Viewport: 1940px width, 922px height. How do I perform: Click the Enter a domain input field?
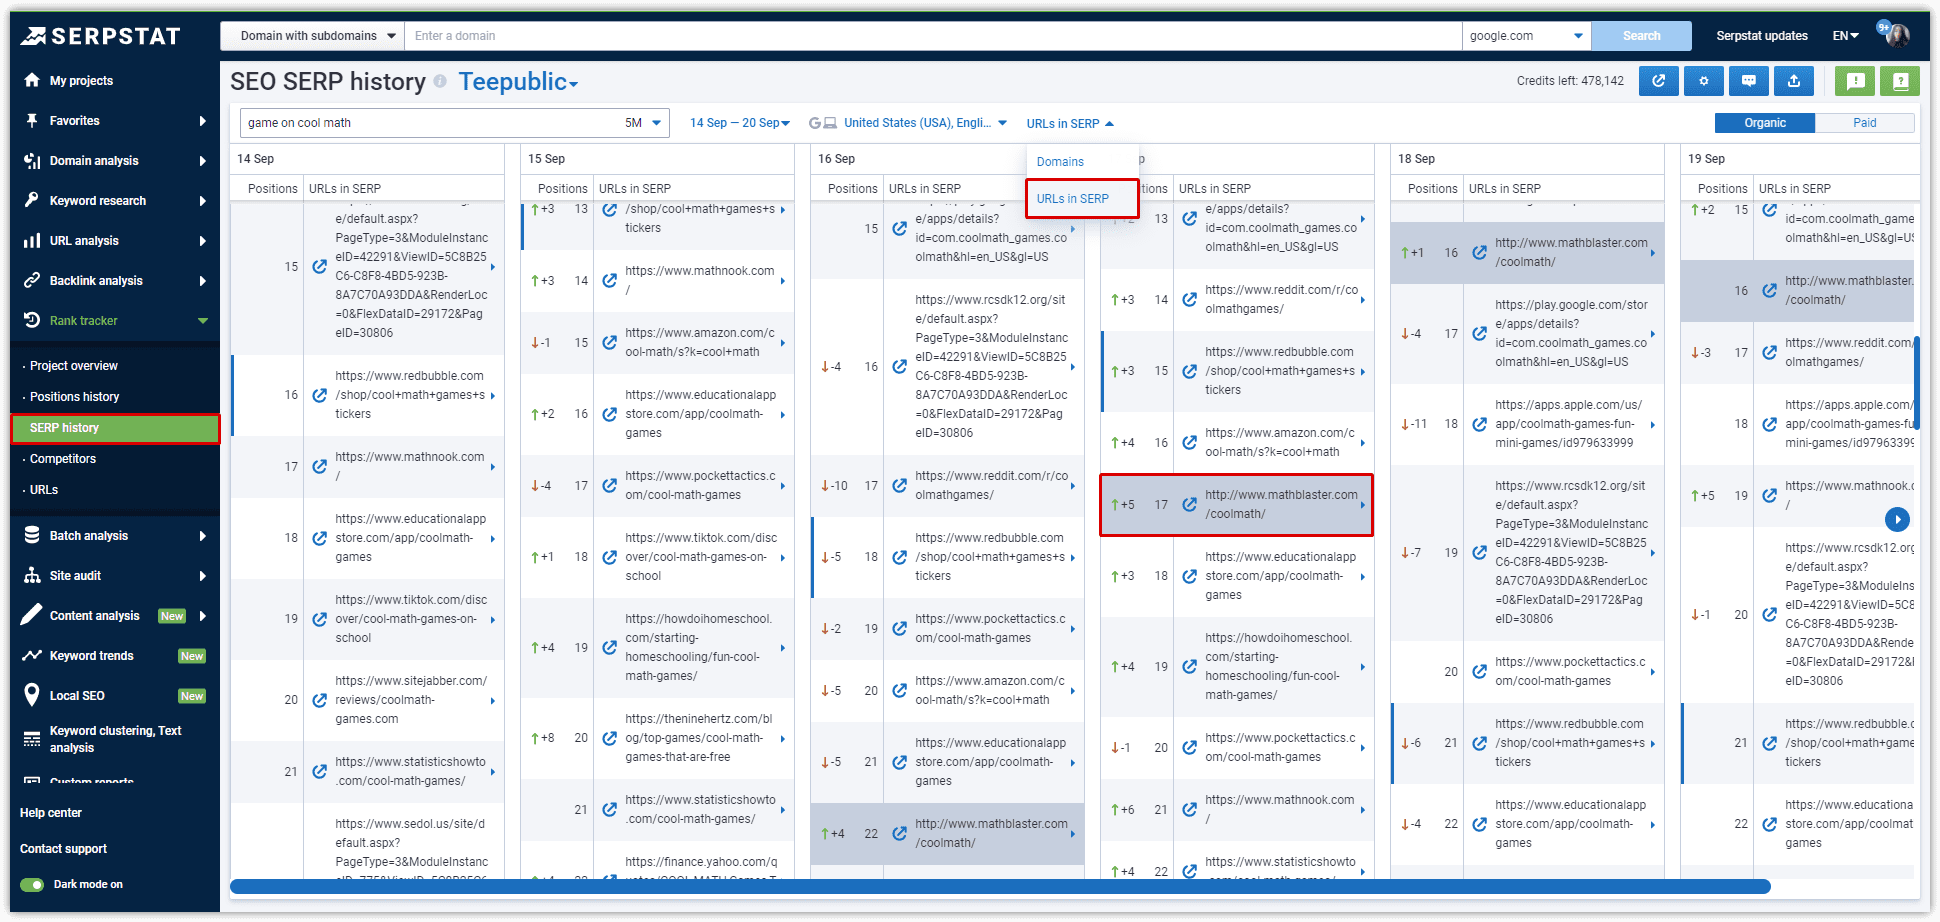[x=935, y=36]
